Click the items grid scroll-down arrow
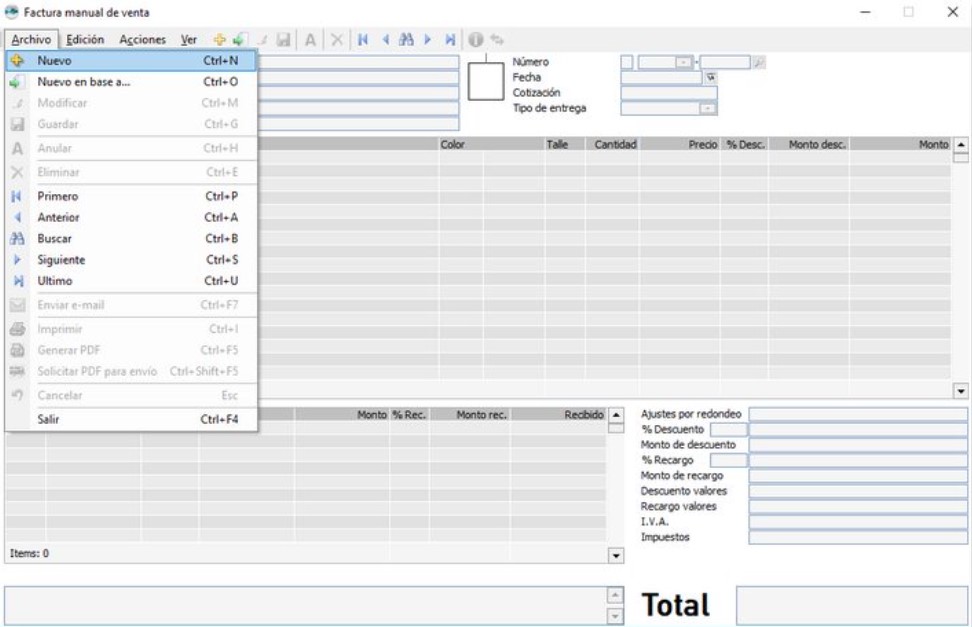This screenshot has width=972, height=627. [961, 392]
